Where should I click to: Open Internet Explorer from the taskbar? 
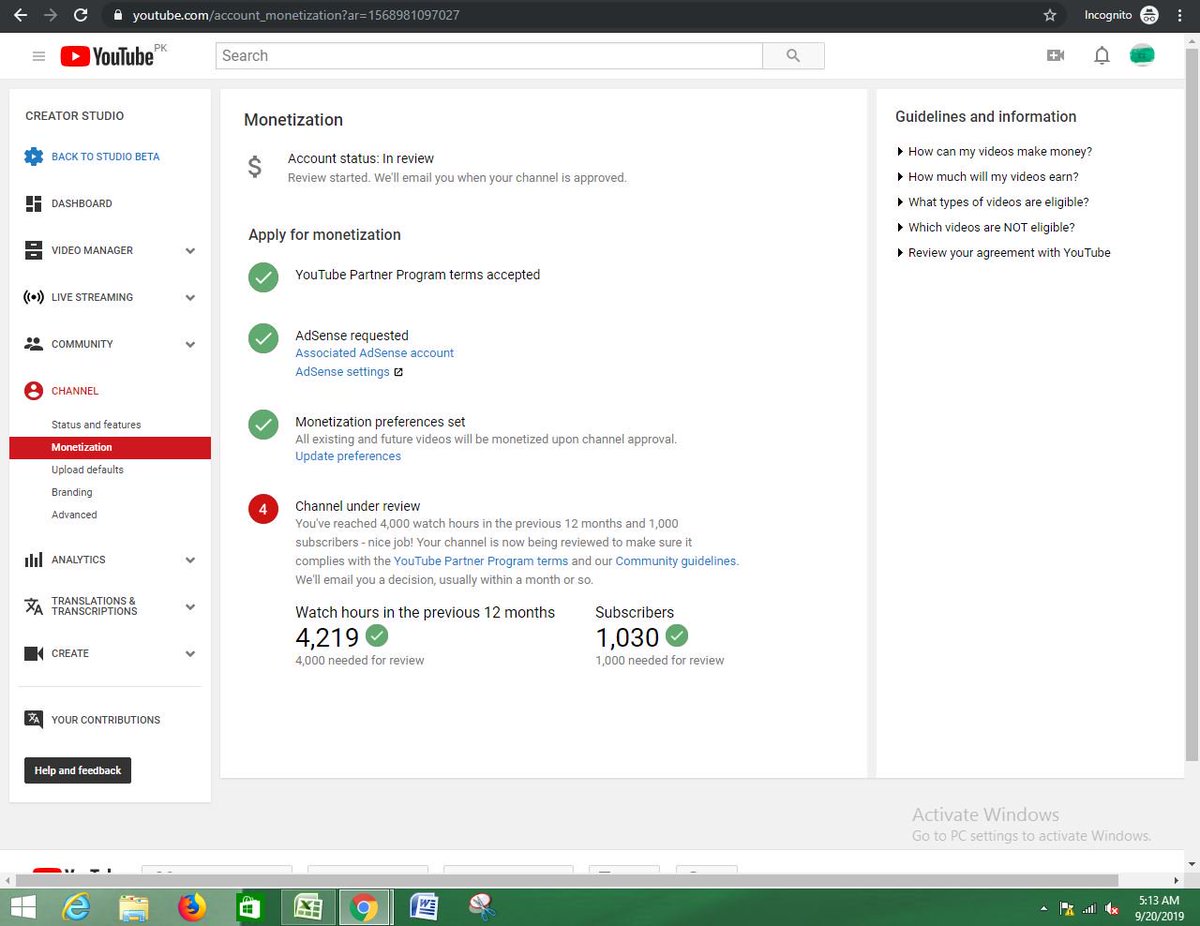point(74,907)
